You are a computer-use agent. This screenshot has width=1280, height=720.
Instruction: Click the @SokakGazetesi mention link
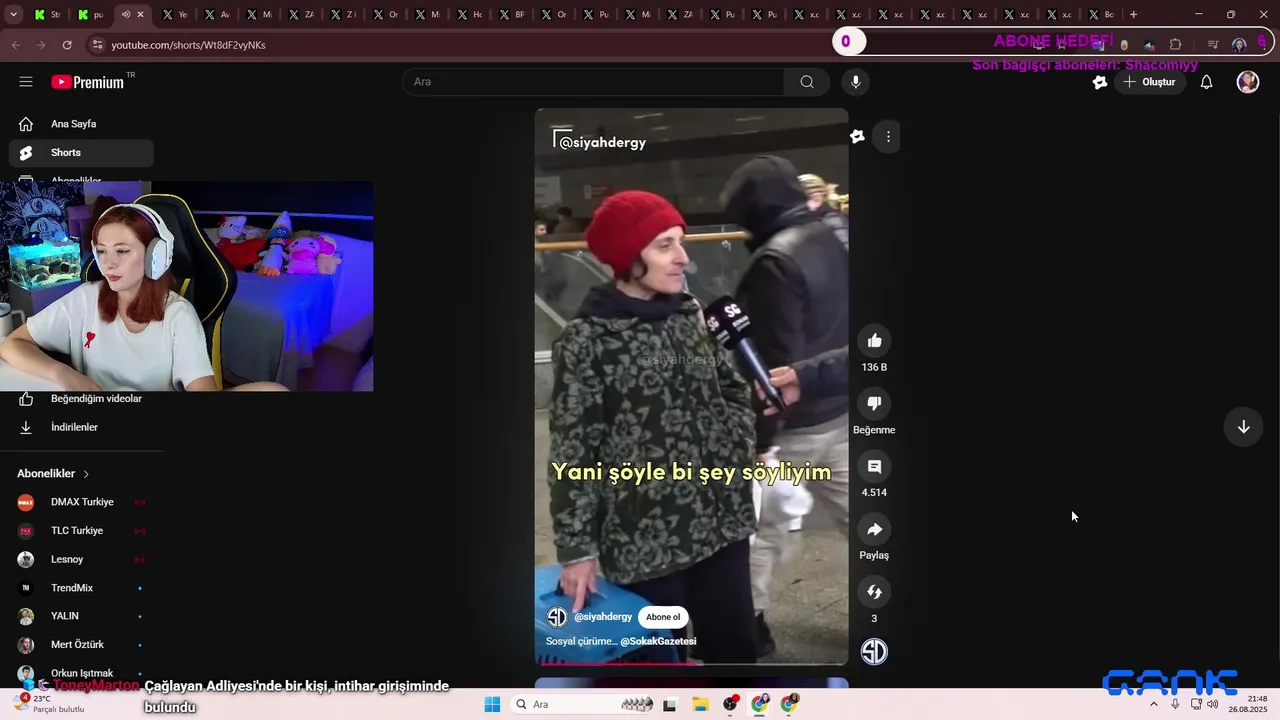(658, 641)
